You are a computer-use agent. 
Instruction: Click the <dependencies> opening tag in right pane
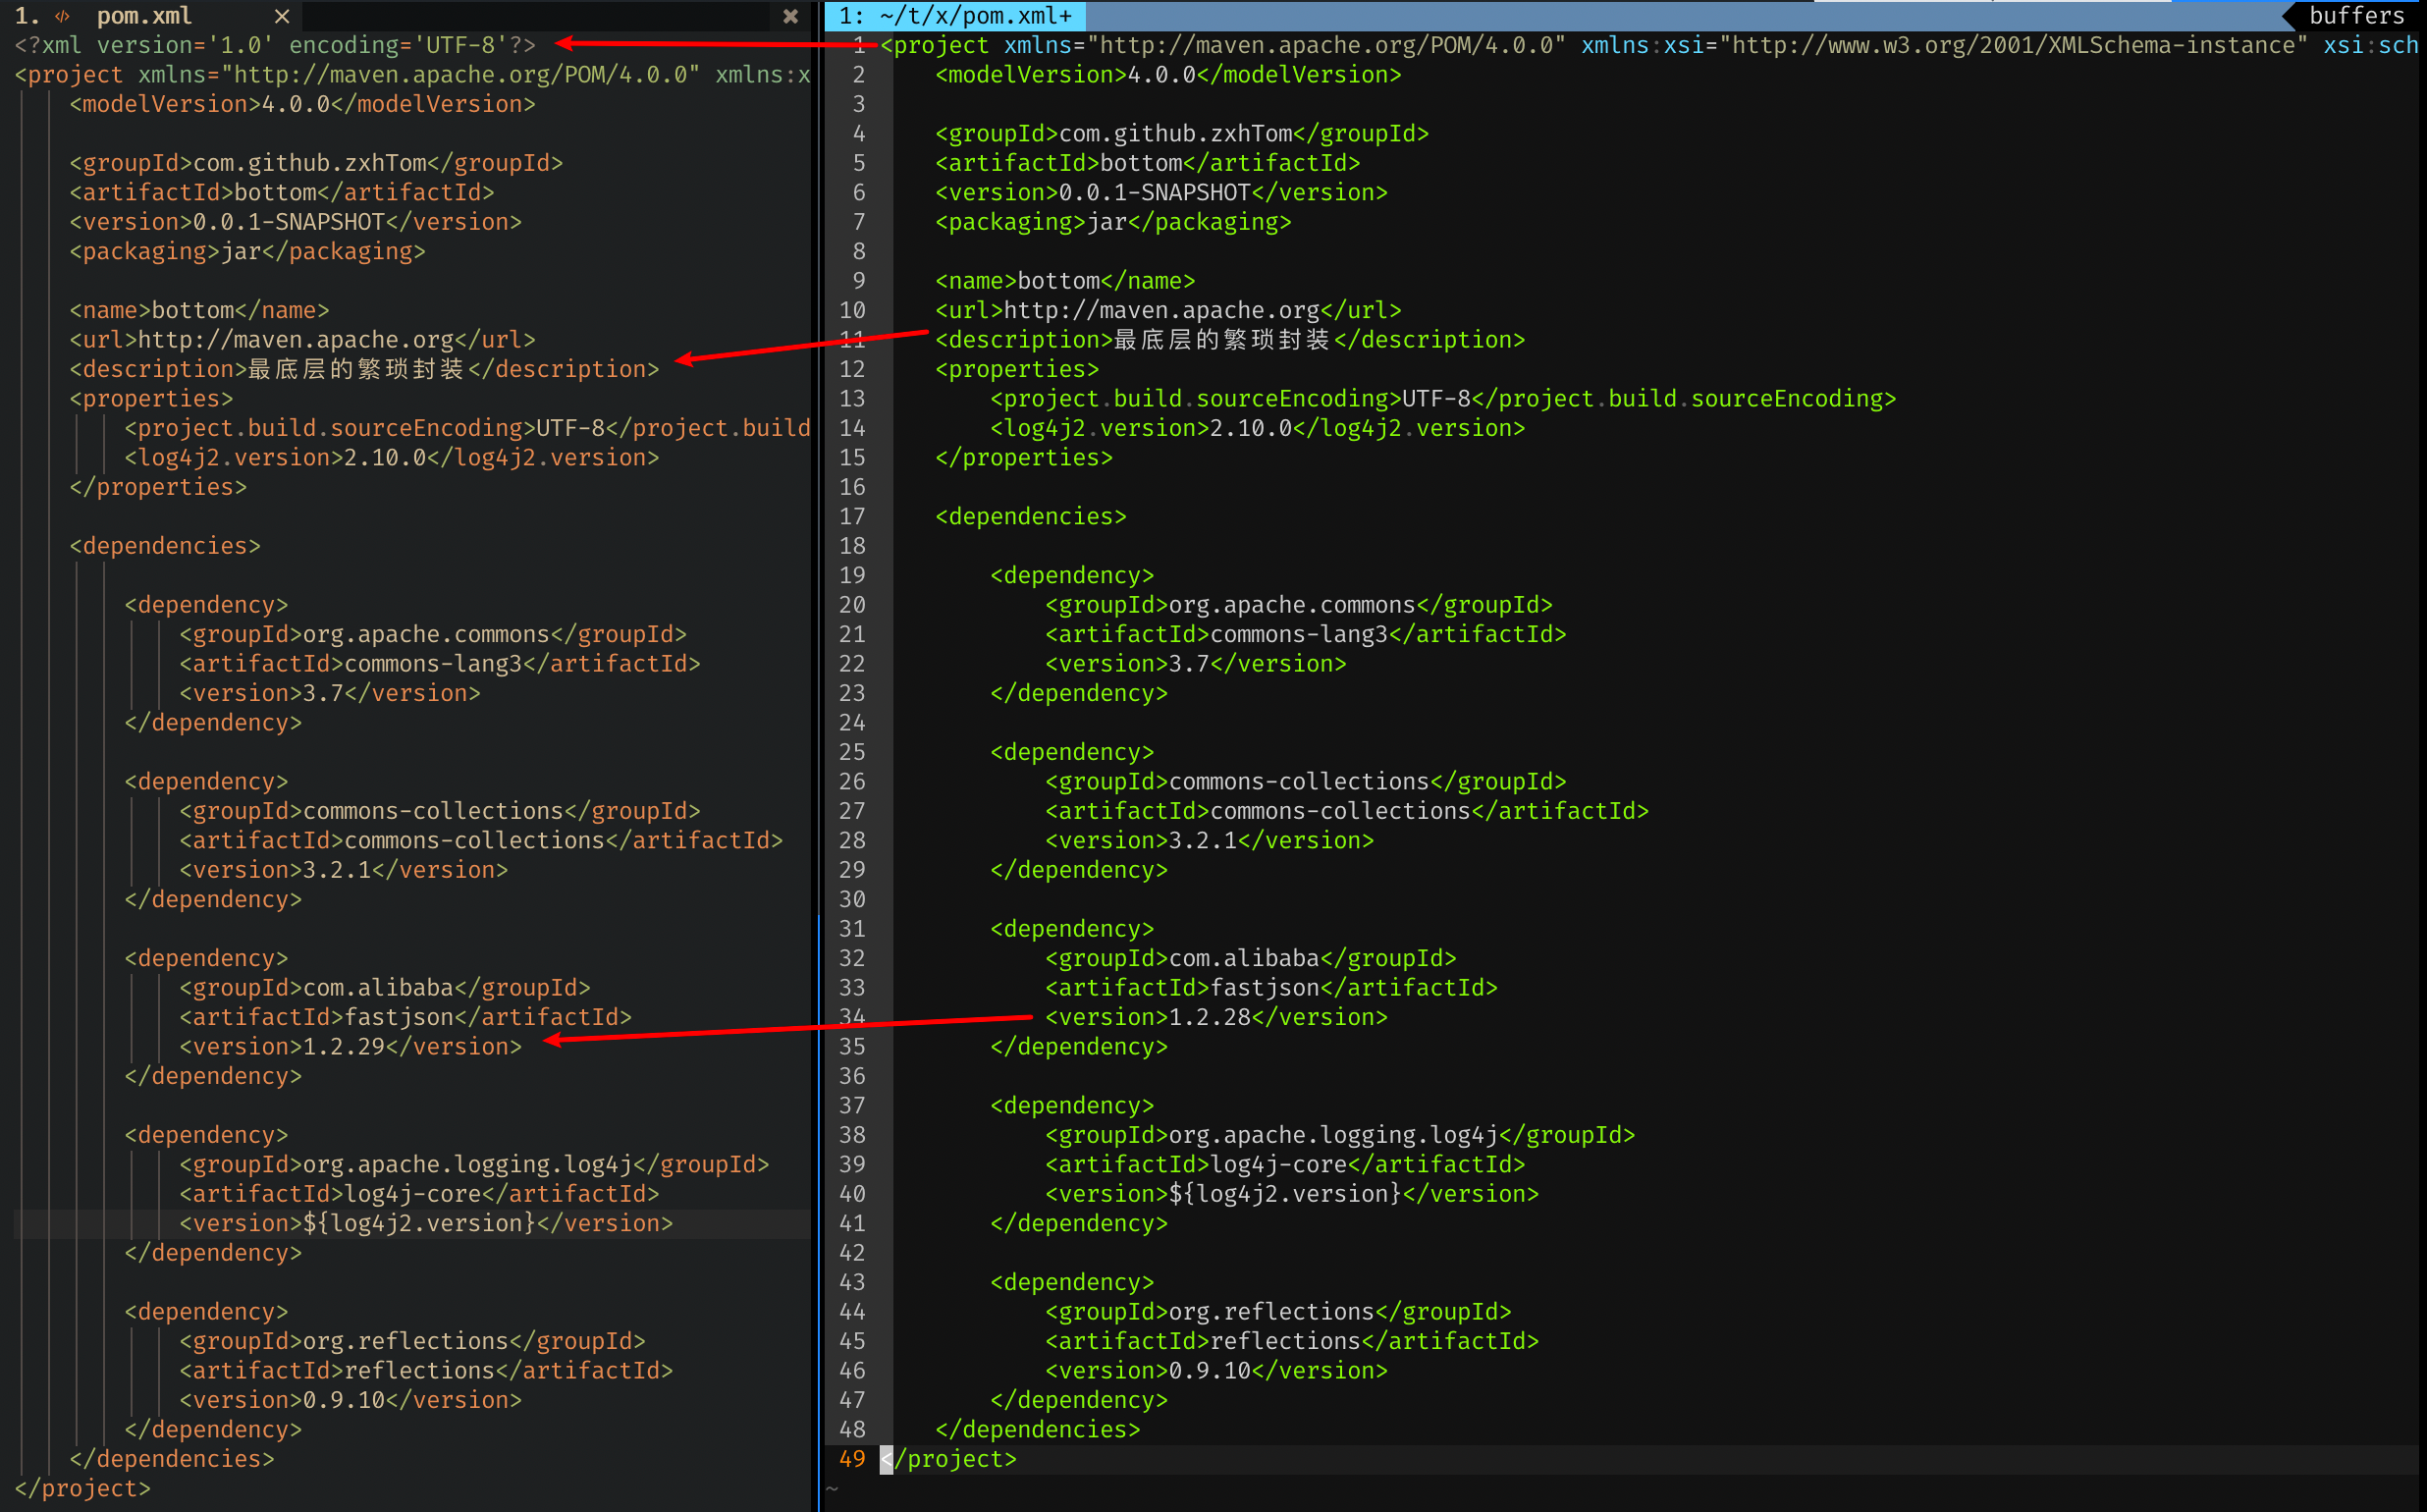click(1030, 517)
